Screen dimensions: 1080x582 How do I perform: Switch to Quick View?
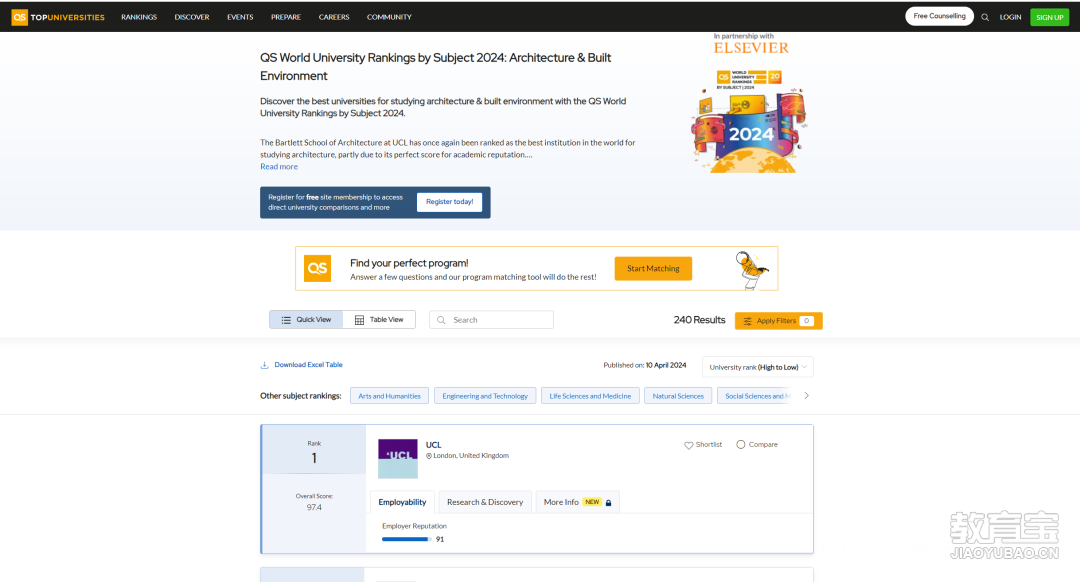click(x=306, y=320)
